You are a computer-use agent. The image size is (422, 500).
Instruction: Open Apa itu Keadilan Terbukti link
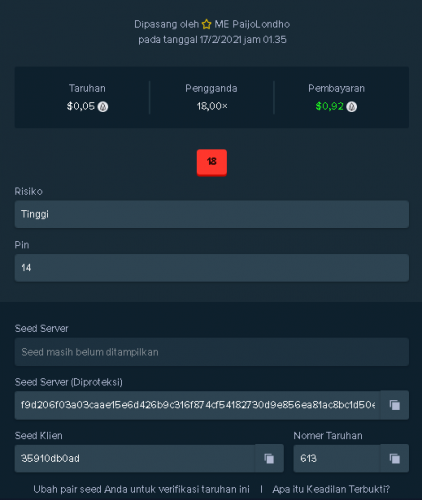pyautogui.click(x=331, y=489)
